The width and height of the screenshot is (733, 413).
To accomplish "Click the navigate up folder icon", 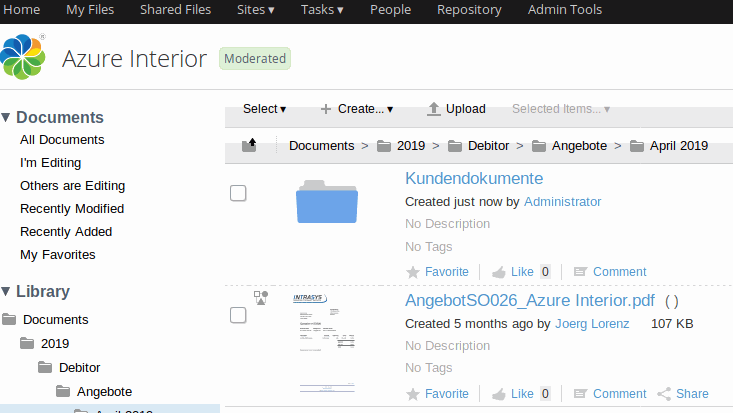I will point(249,145).
